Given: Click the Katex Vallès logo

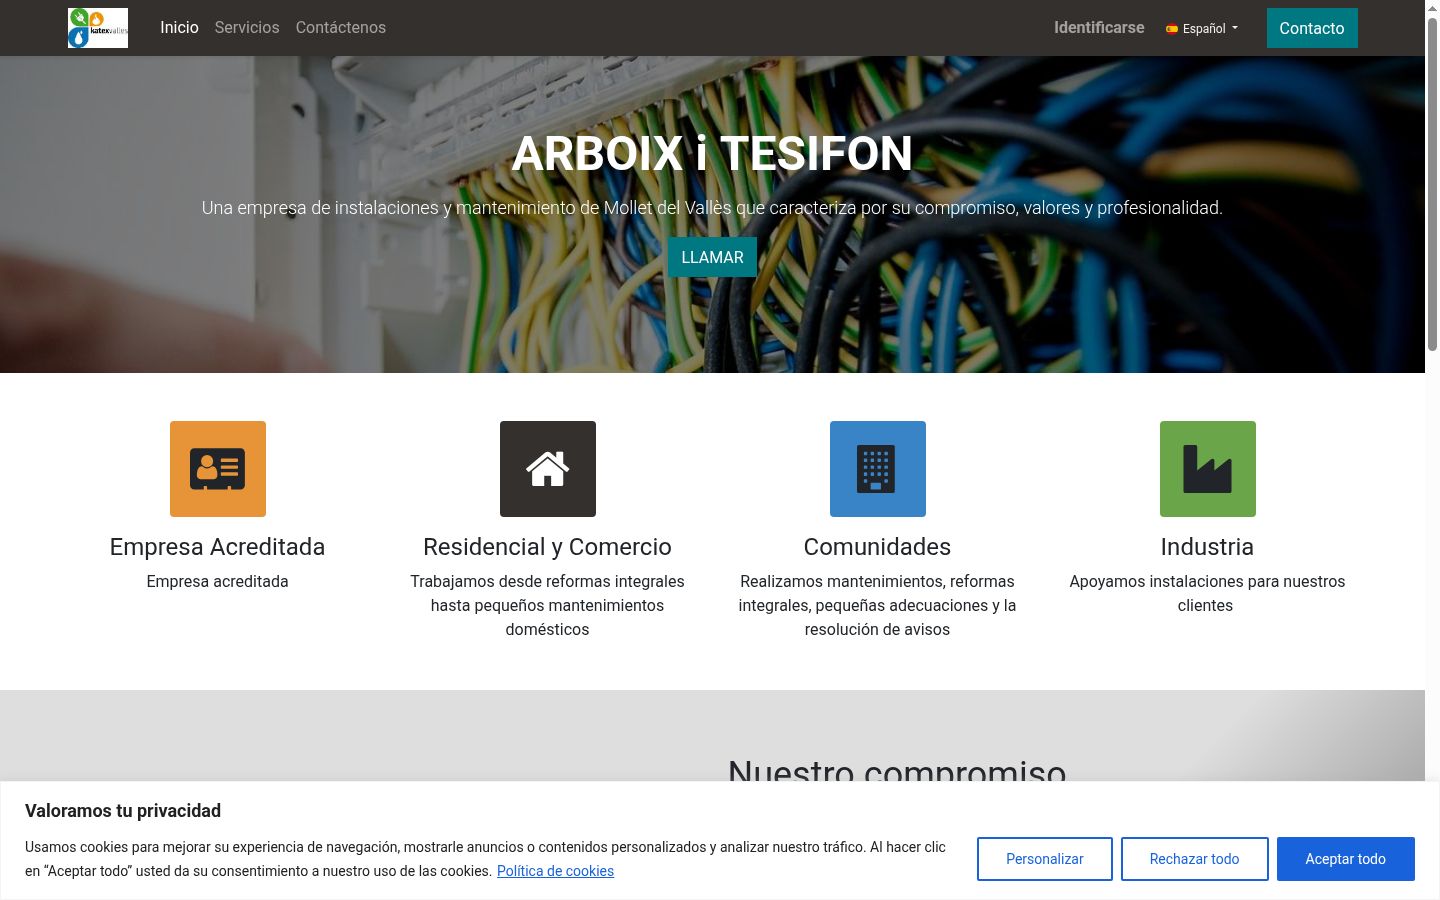Looking at the screenshot, I should pyautogui.click(x=98, y=28).
